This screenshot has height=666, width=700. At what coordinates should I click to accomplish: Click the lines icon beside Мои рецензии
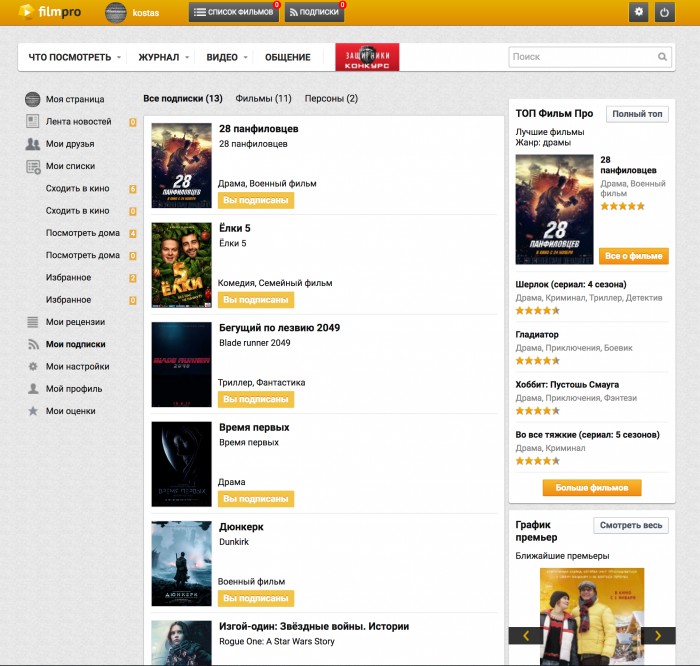(x=33, y=322)
